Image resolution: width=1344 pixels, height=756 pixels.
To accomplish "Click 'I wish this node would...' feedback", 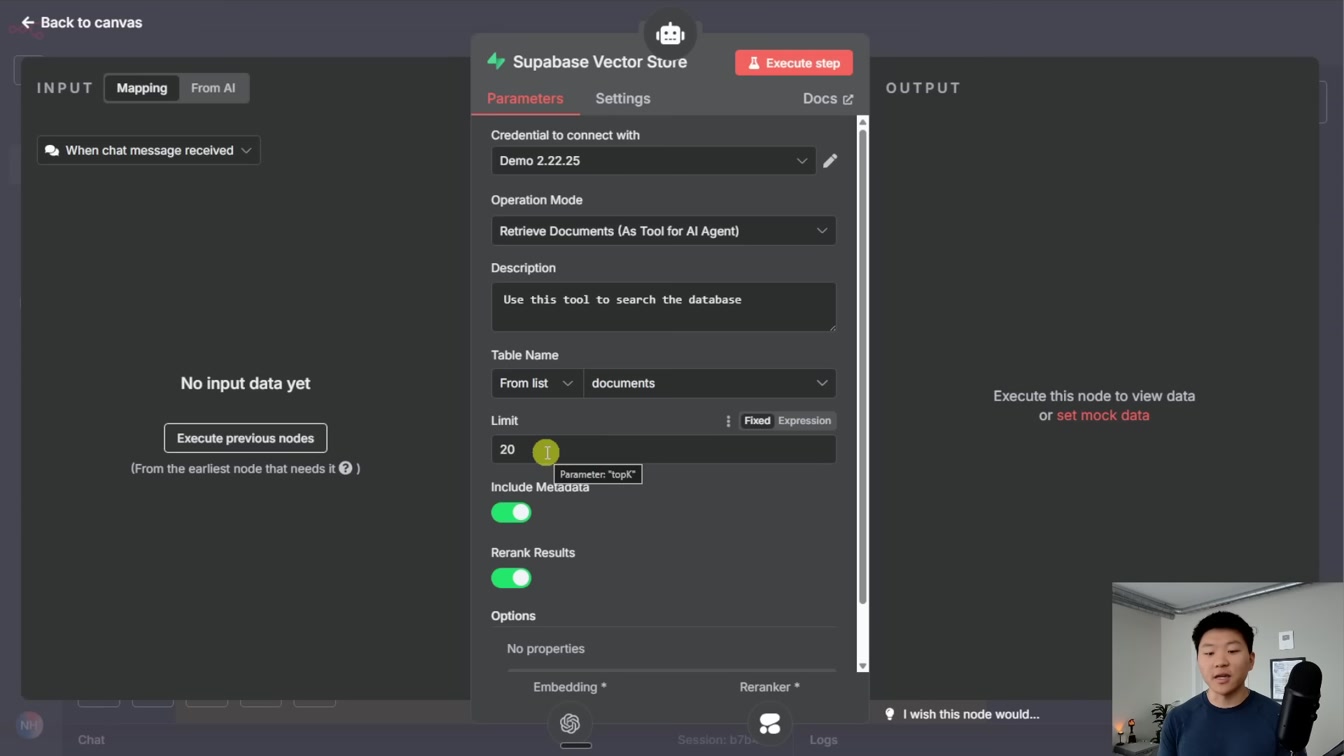I will coord(961,714).
